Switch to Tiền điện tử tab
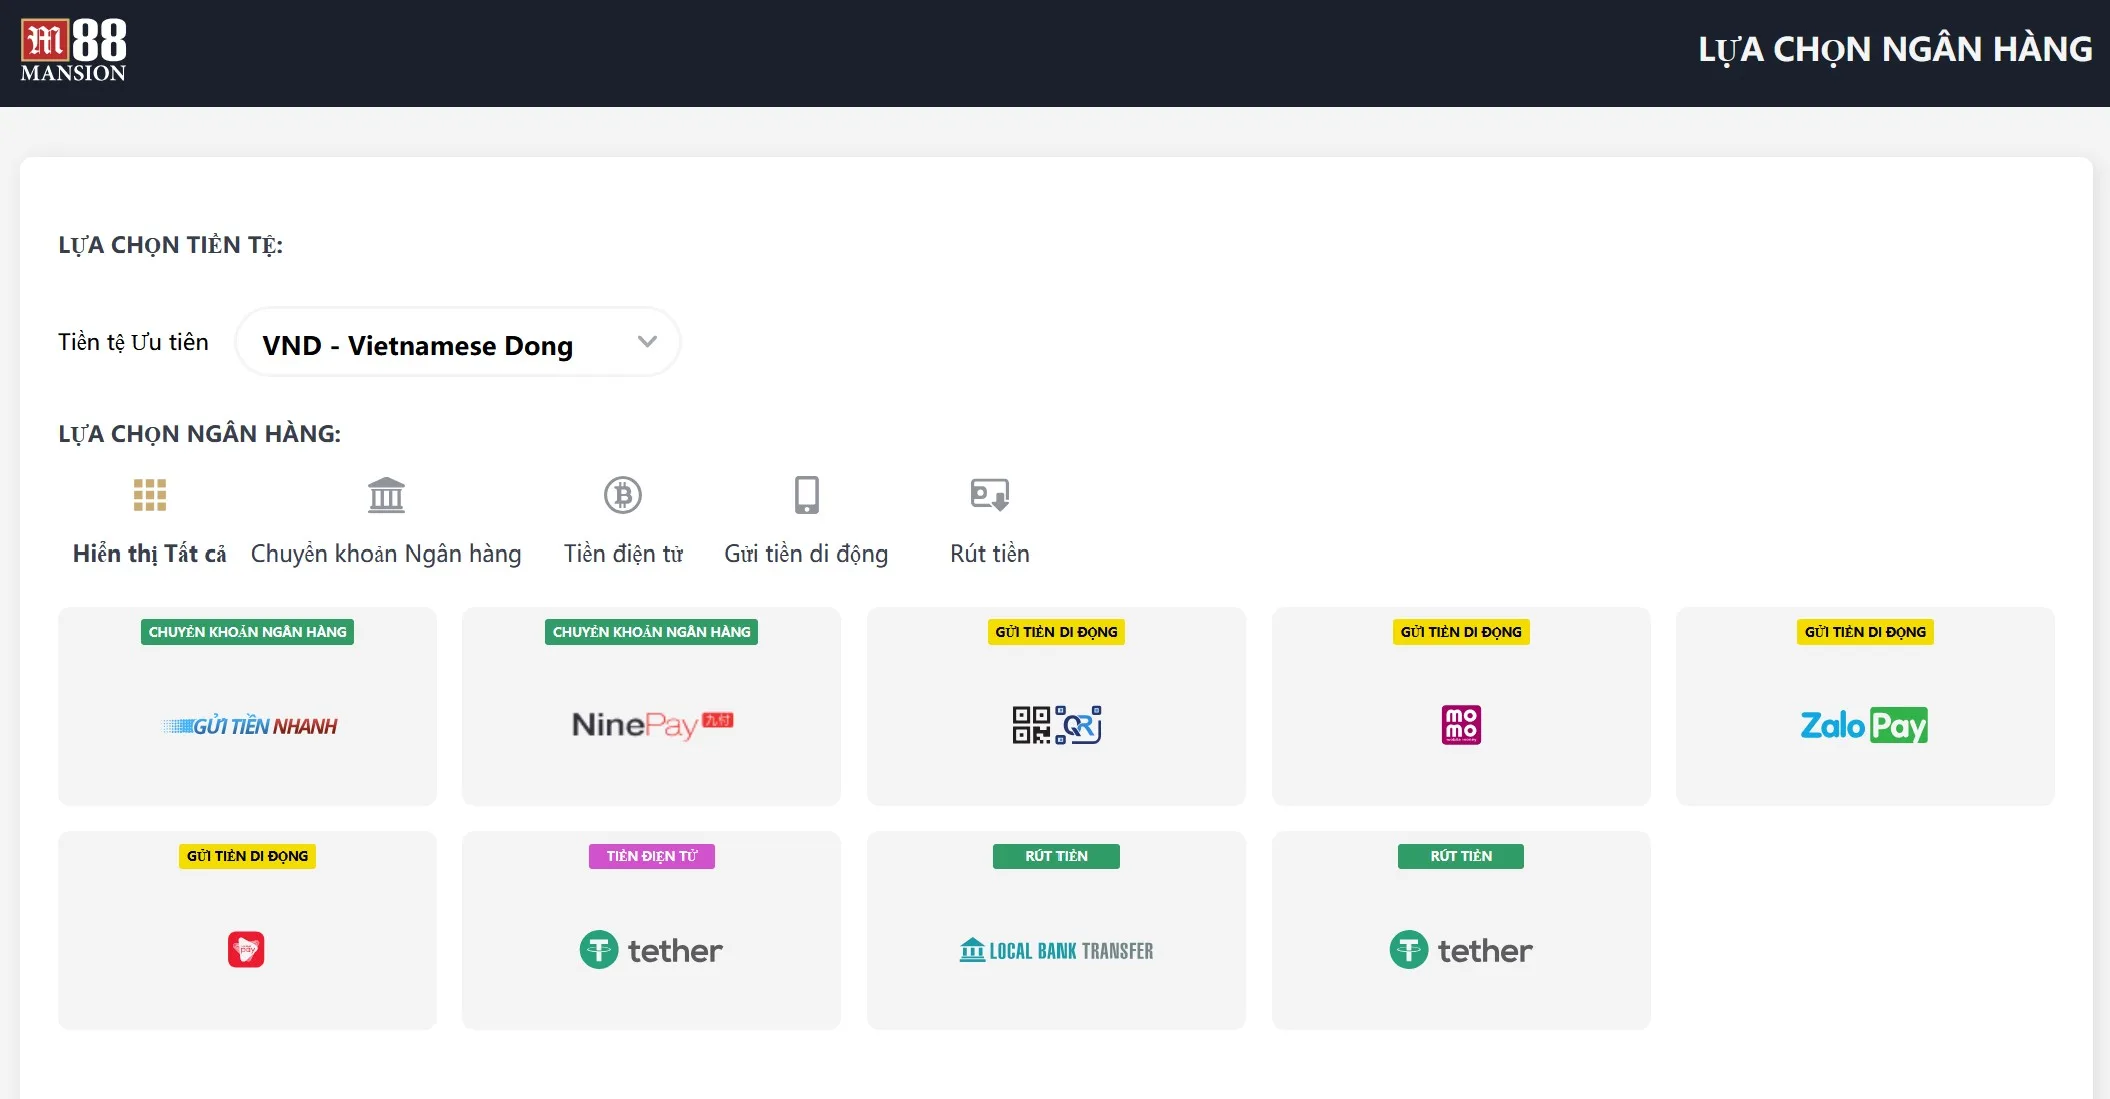 point(623,554)
